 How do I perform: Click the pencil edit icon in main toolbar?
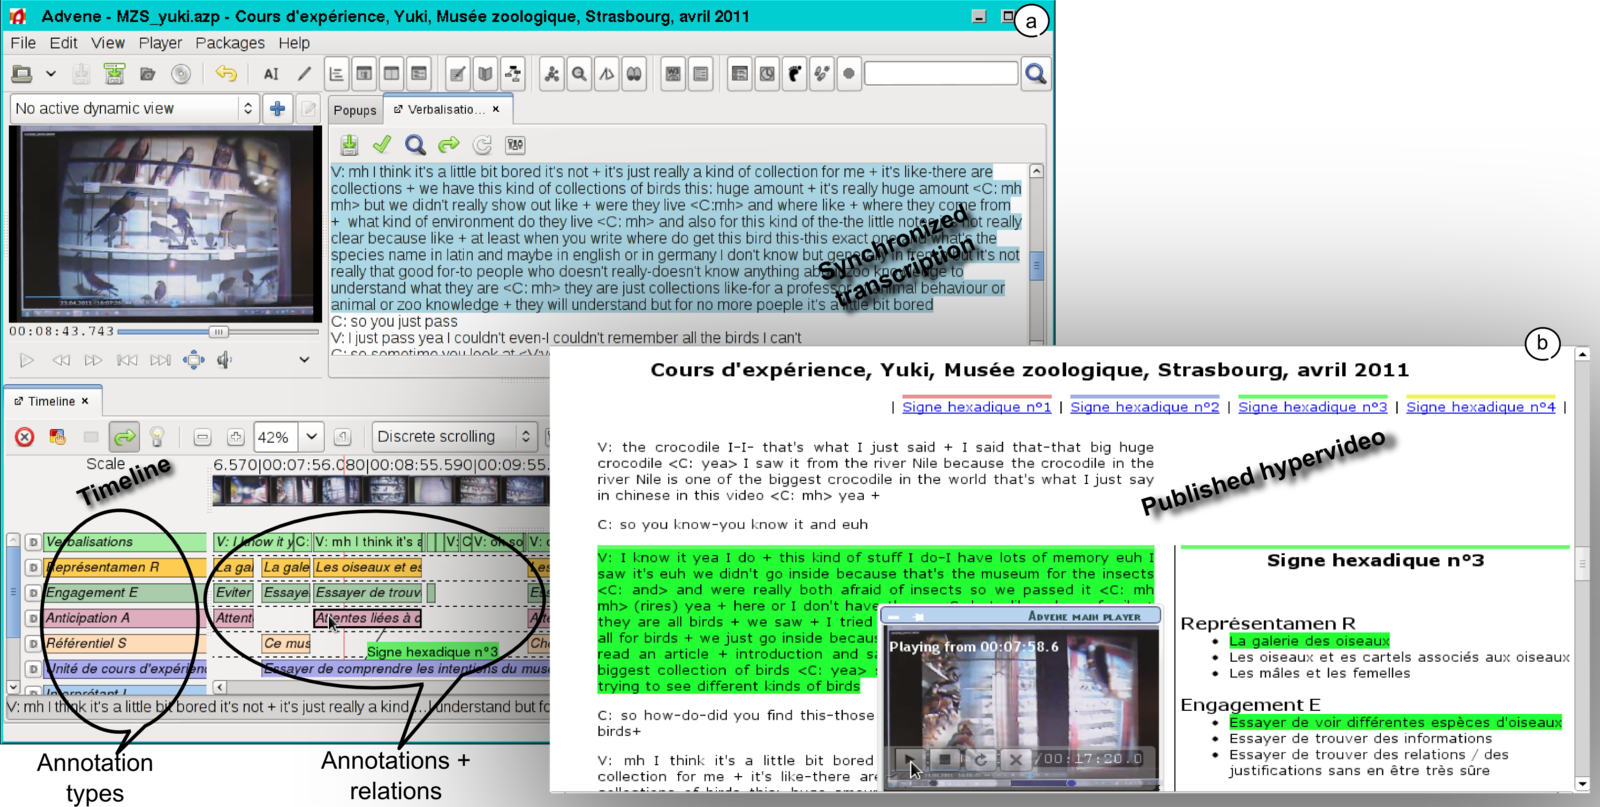point(304,74)
